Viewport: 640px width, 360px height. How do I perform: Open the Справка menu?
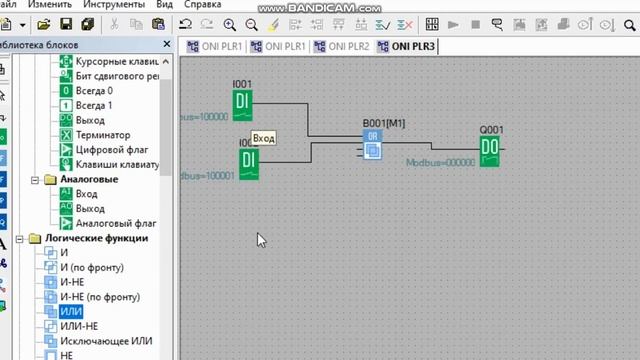202,4
